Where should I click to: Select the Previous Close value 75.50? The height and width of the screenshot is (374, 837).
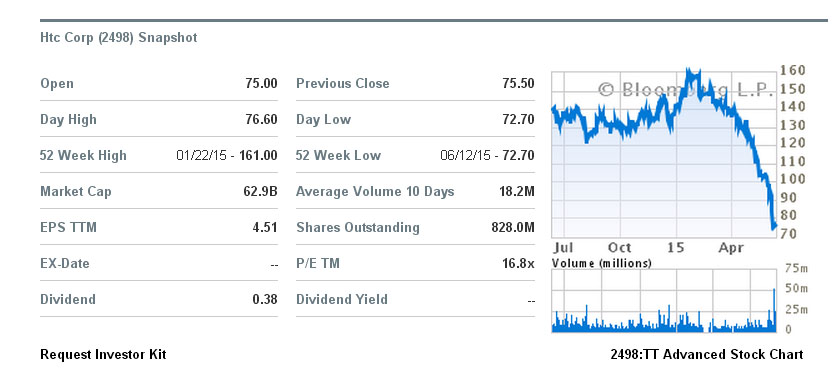point(518,84)
